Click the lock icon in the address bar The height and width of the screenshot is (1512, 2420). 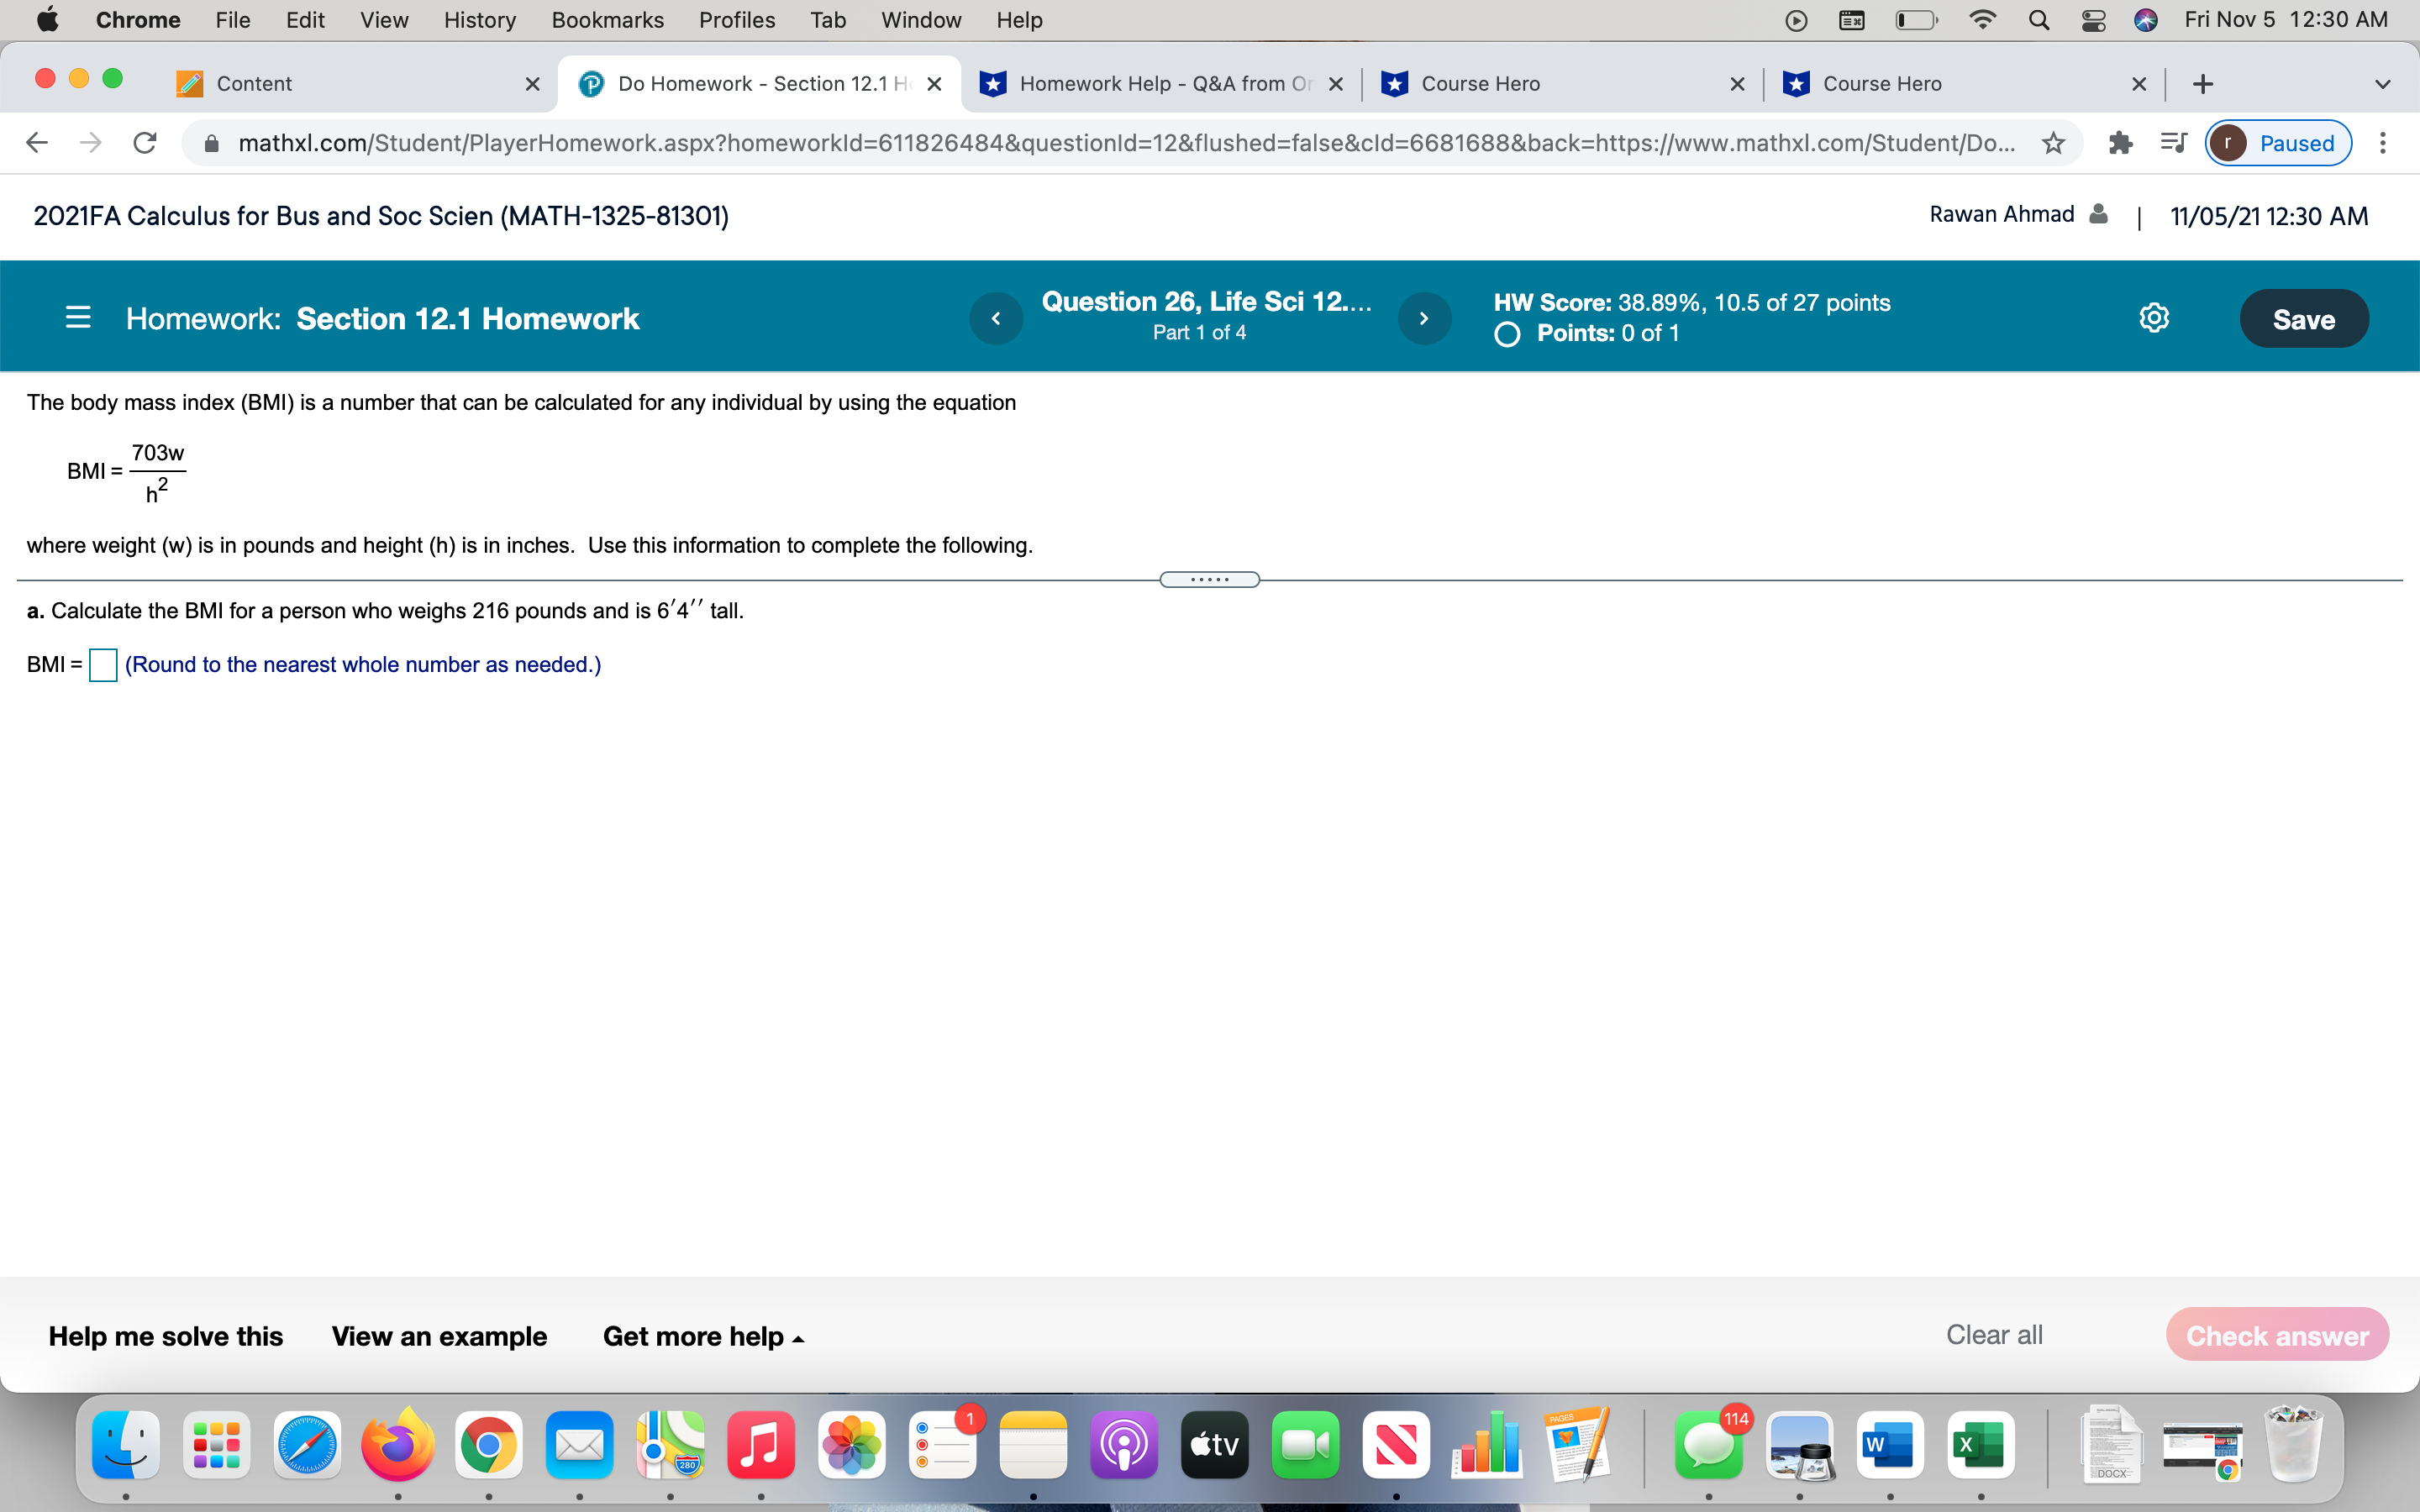point(211,142)
